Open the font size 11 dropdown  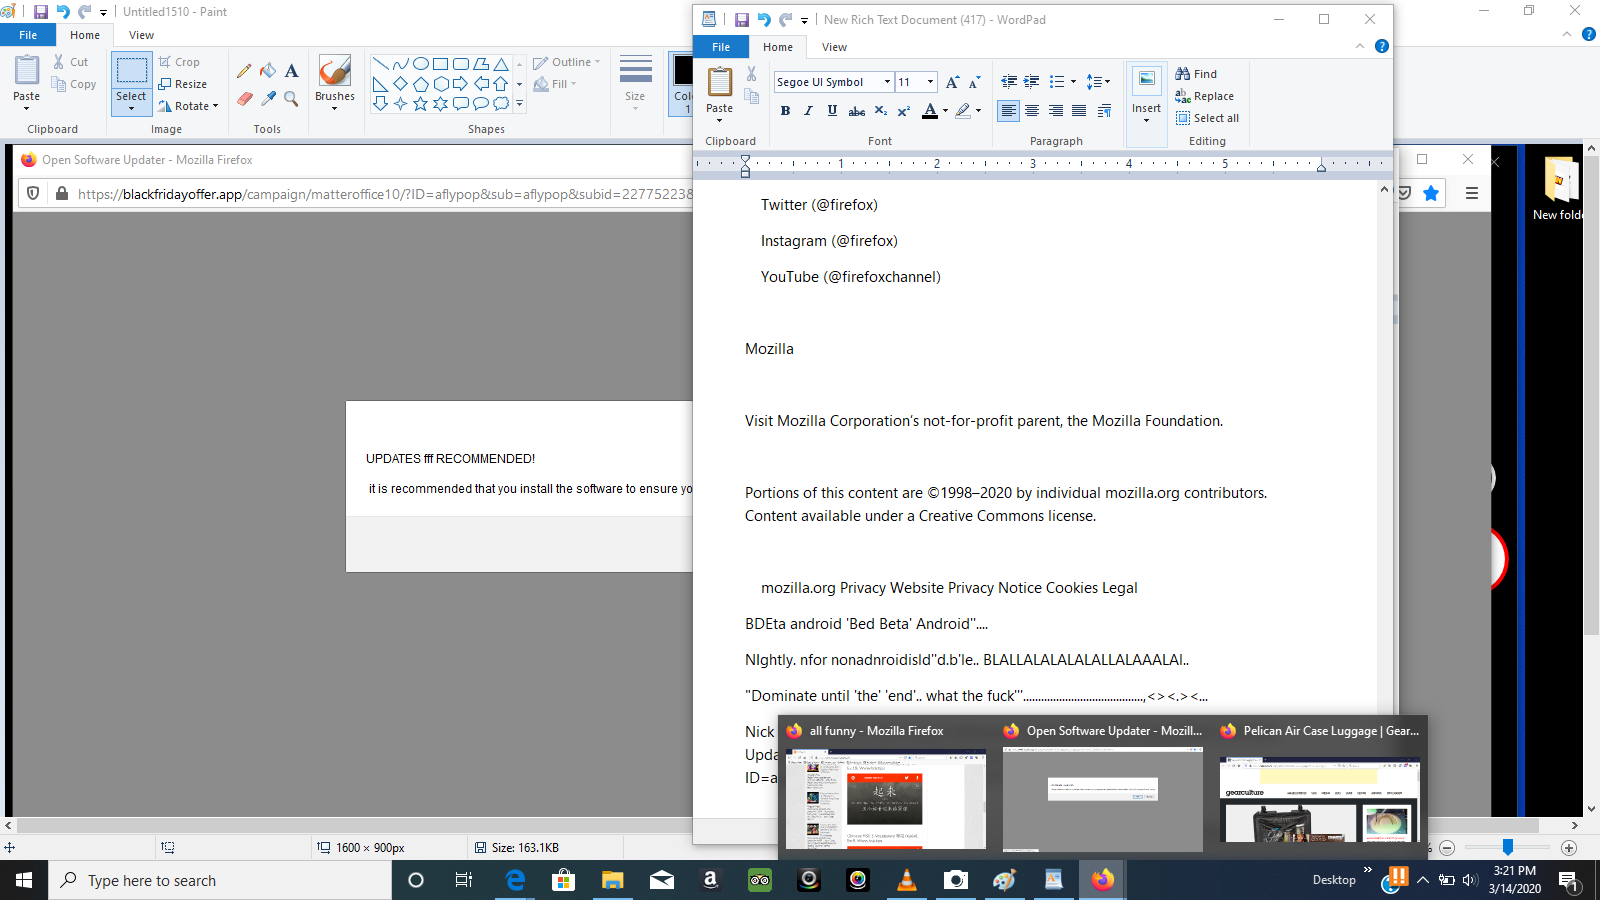coord(931,82)
